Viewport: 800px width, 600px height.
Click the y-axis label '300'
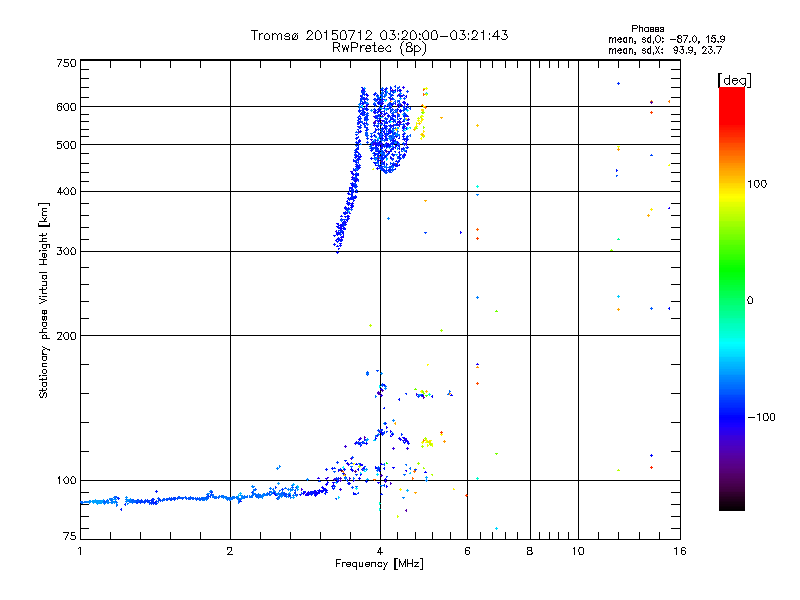(x=66, y=252)
